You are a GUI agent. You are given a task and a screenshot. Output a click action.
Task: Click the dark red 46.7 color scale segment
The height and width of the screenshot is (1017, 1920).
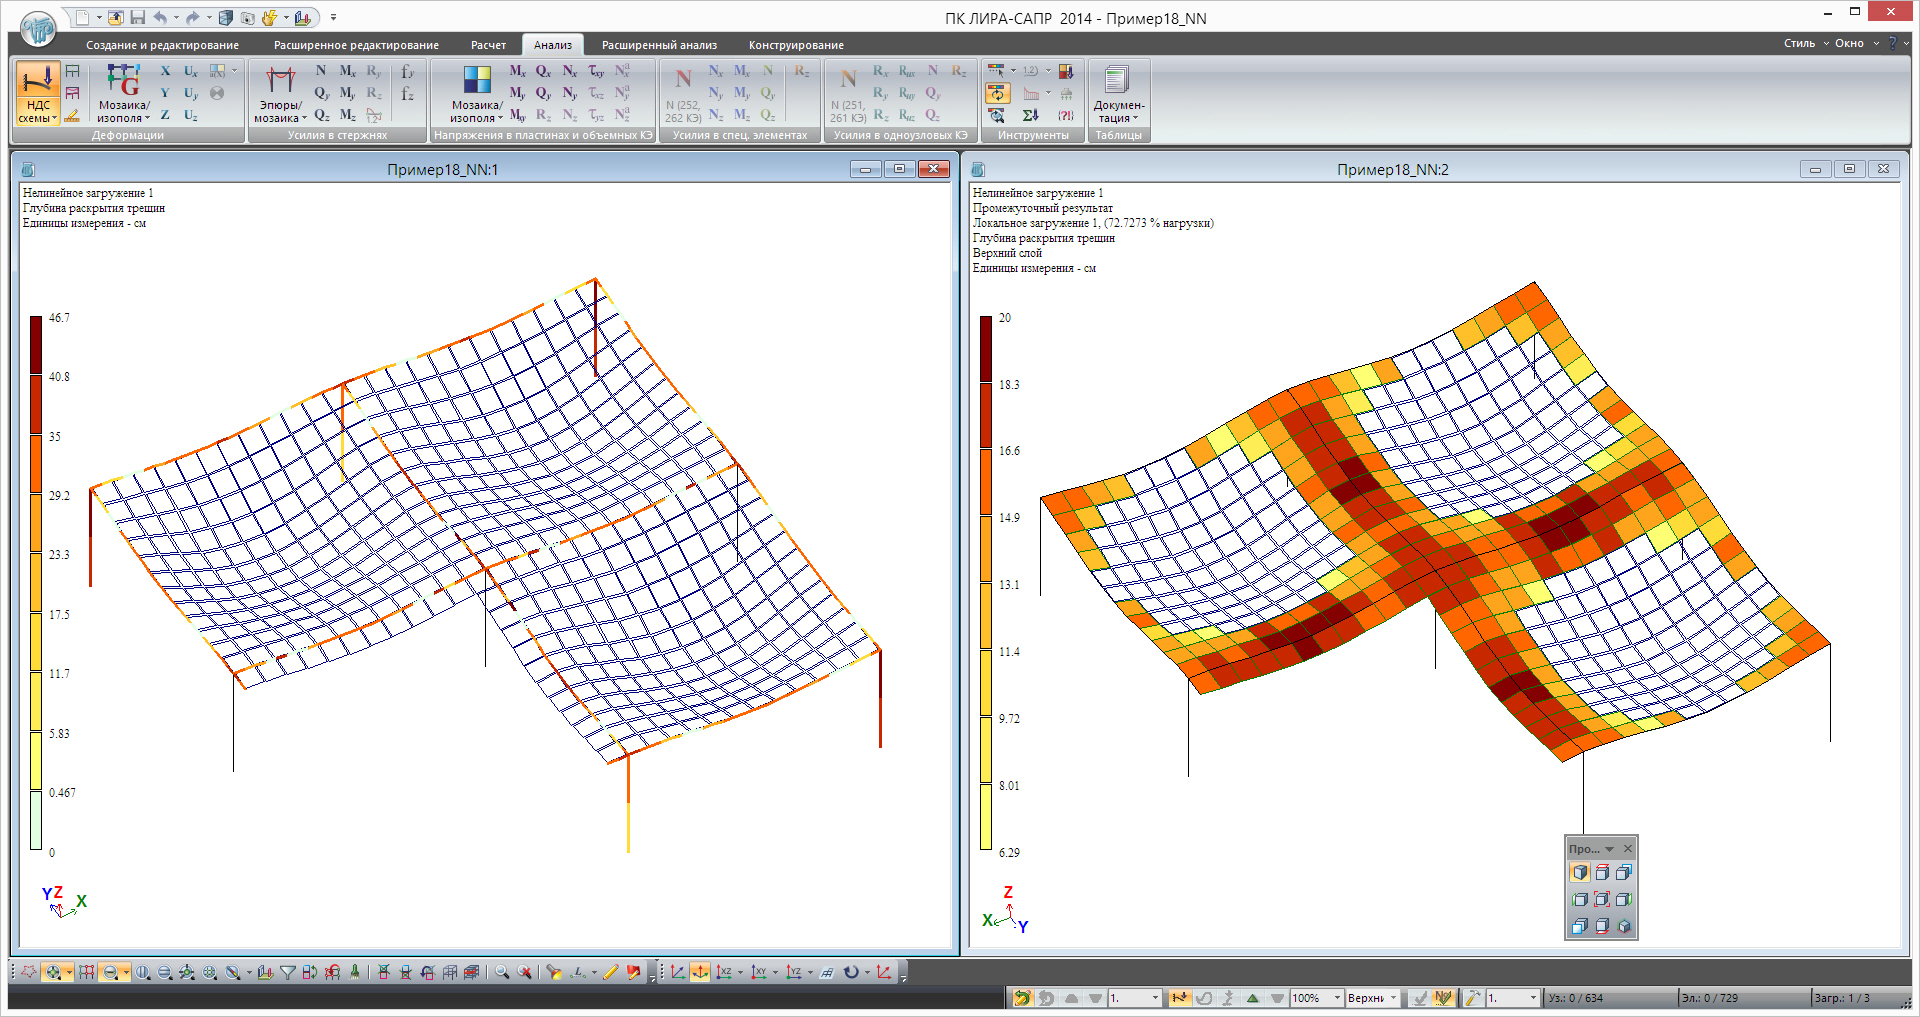[x=36, y=345]
